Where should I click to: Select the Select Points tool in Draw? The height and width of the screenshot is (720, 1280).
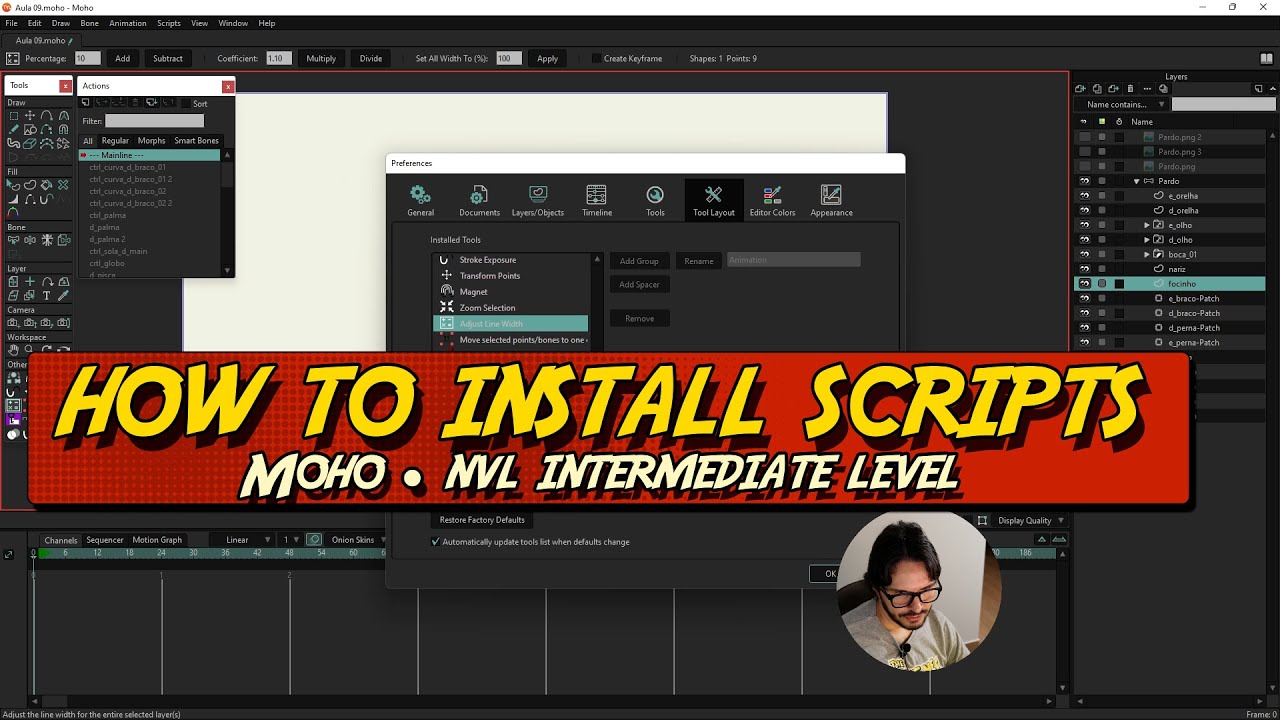click(13, 116)
